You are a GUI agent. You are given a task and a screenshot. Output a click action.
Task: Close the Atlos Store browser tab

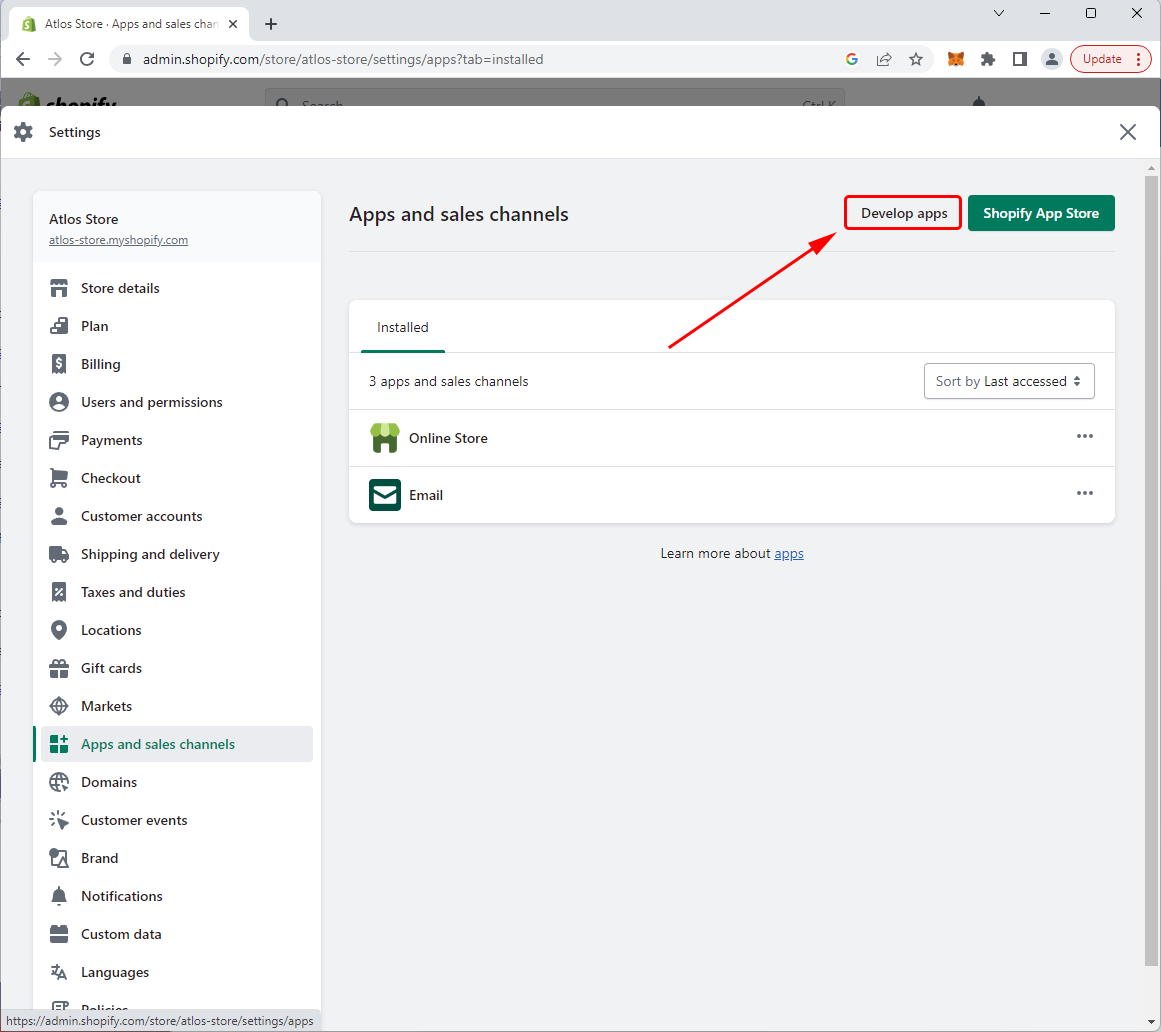tap(232, 24)
